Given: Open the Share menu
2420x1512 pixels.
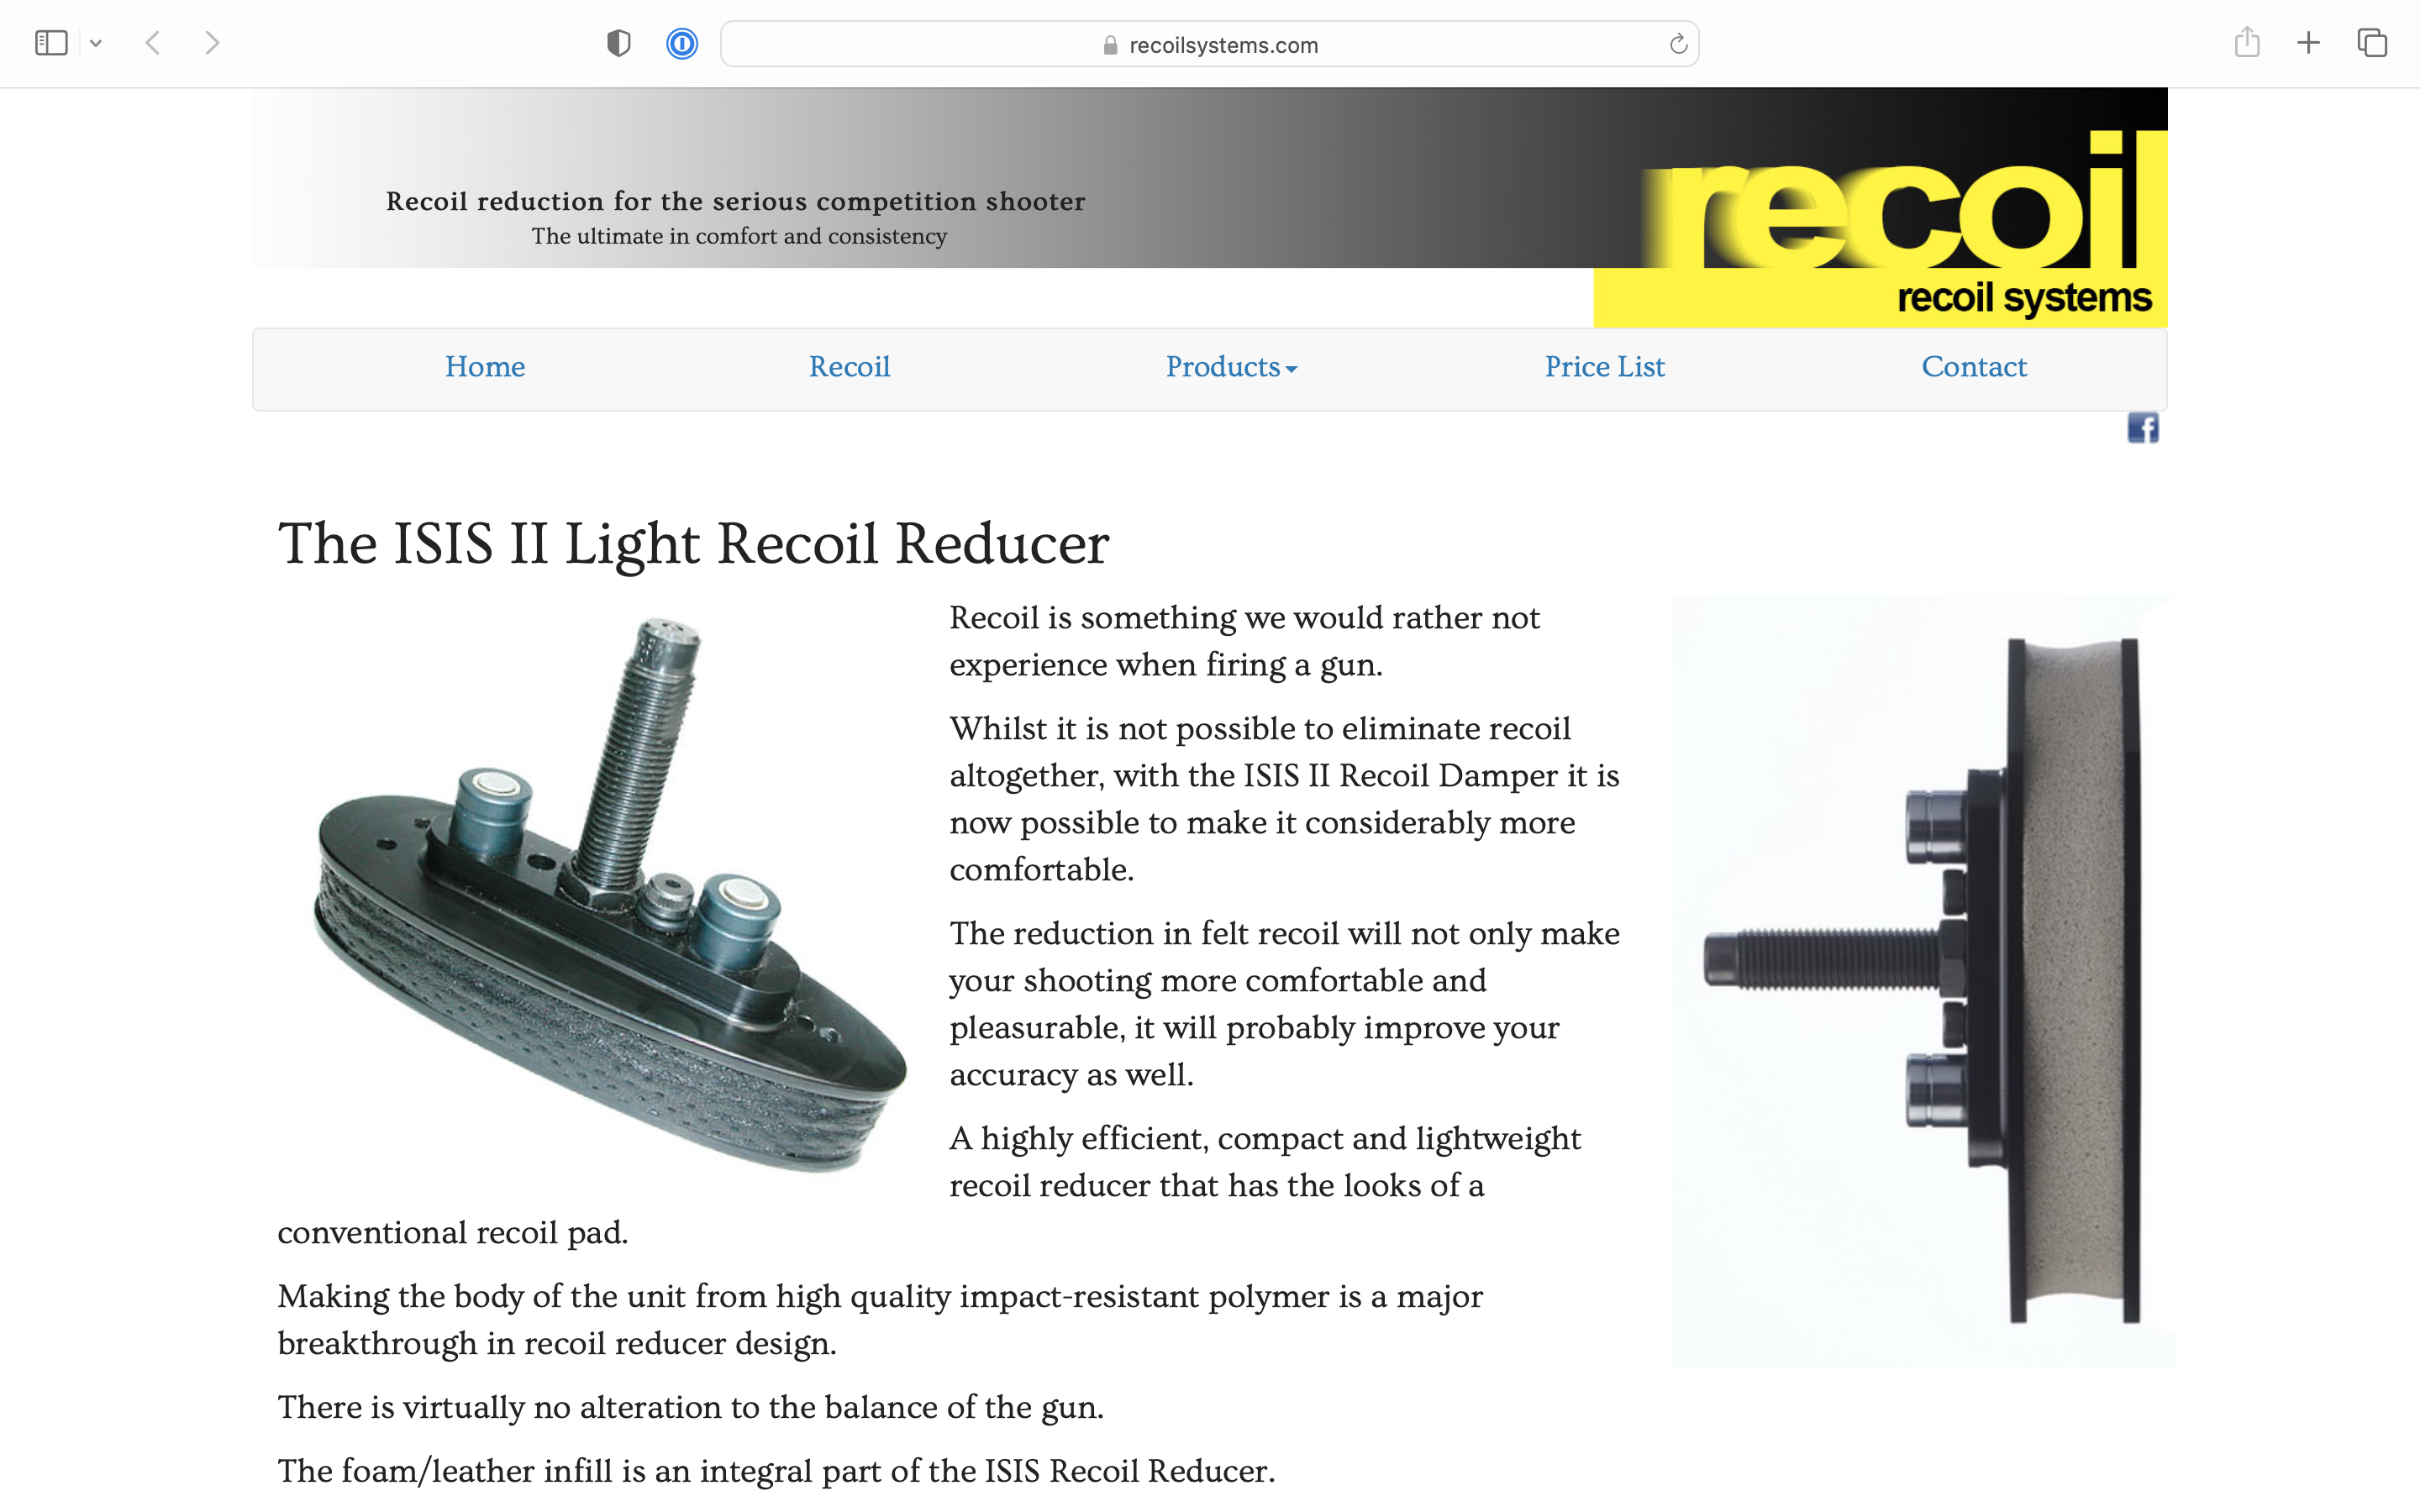Looking at the screenshot, I should [2247, 42].
